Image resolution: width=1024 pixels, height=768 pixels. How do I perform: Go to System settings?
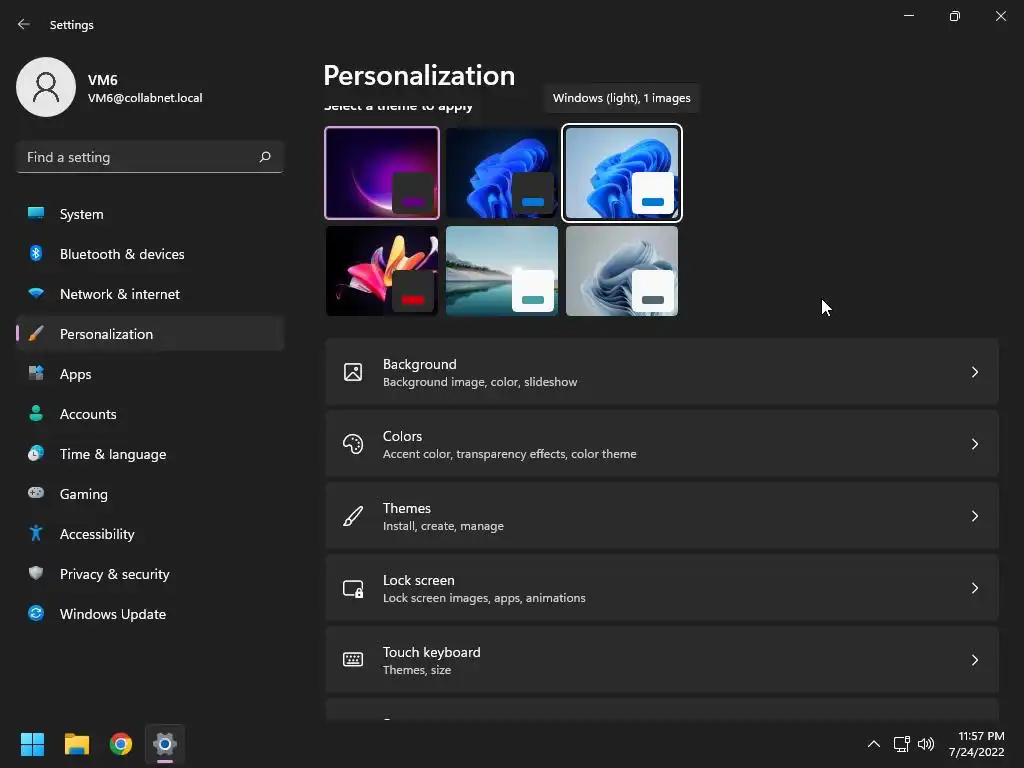(150, 214)
